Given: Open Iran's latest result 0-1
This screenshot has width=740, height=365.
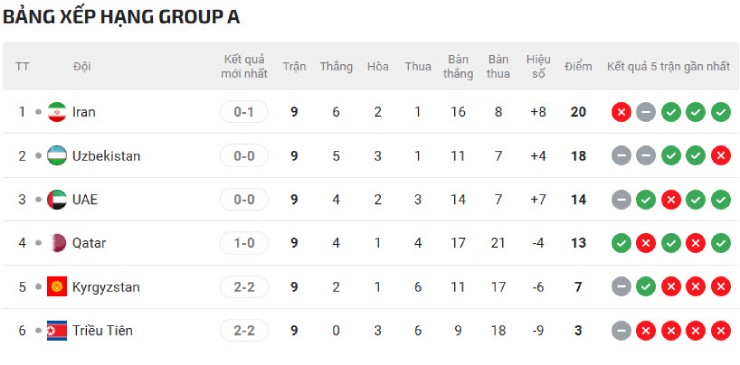Looking at the screenshot, I should pyautogui.click(x=244, y=112).
